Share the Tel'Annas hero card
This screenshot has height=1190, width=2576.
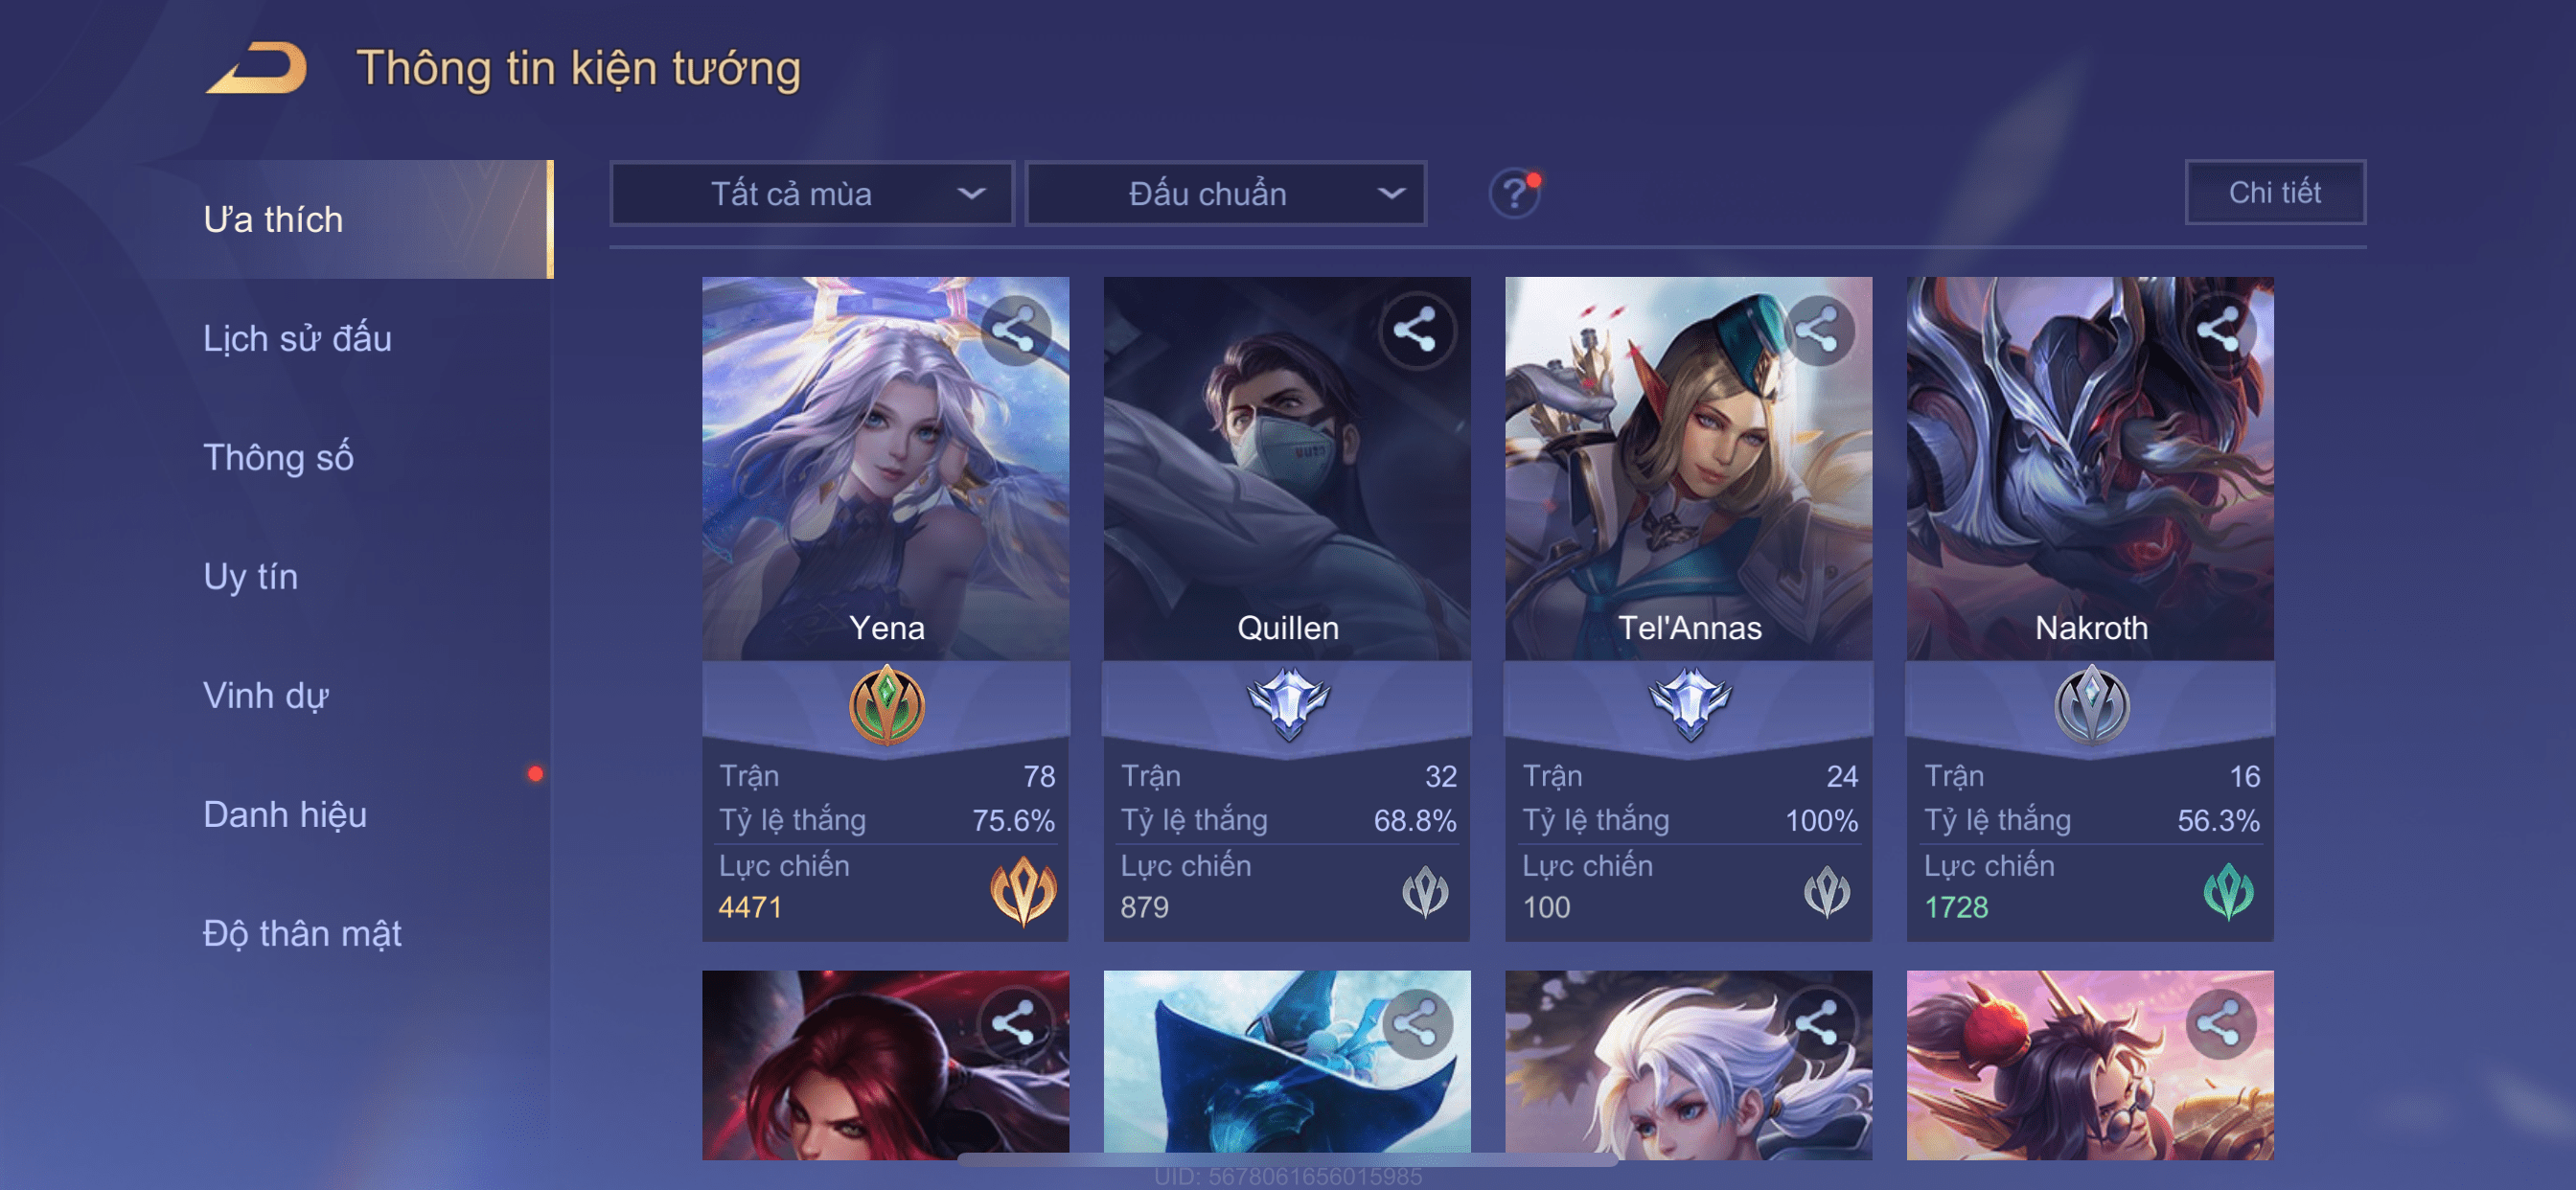coord(1818,331)
